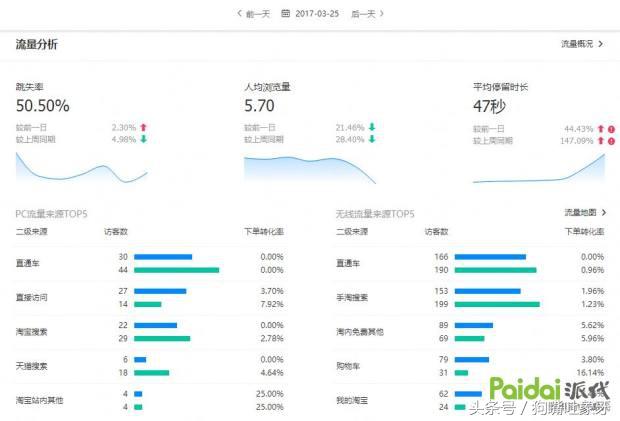Screen dimensions: 620x421
Task: Click green down arrow beside 4.98%
Action: click(x=144, y=139)
